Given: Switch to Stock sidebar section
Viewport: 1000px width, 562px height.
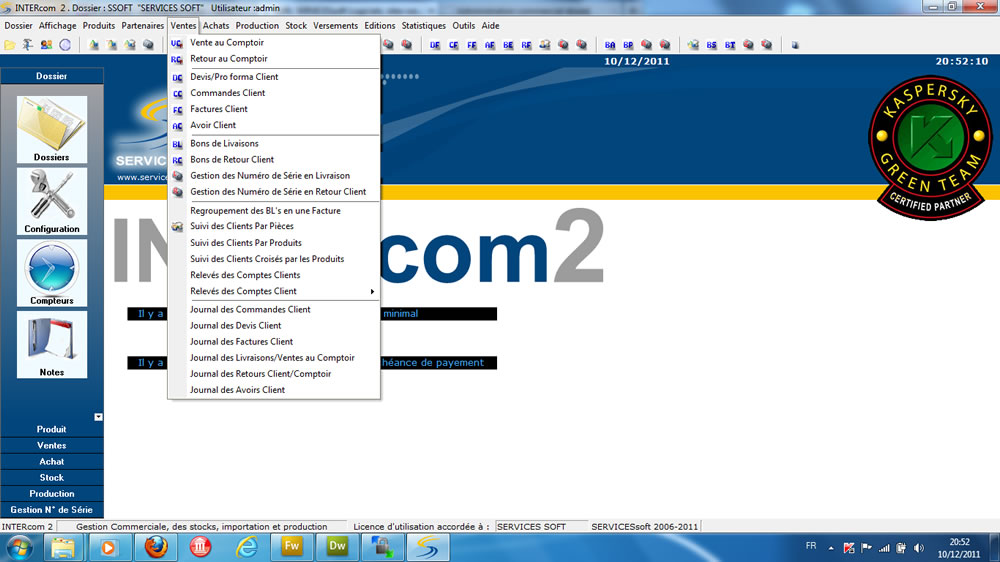Looking at the screenshot, I should (52, 478).
